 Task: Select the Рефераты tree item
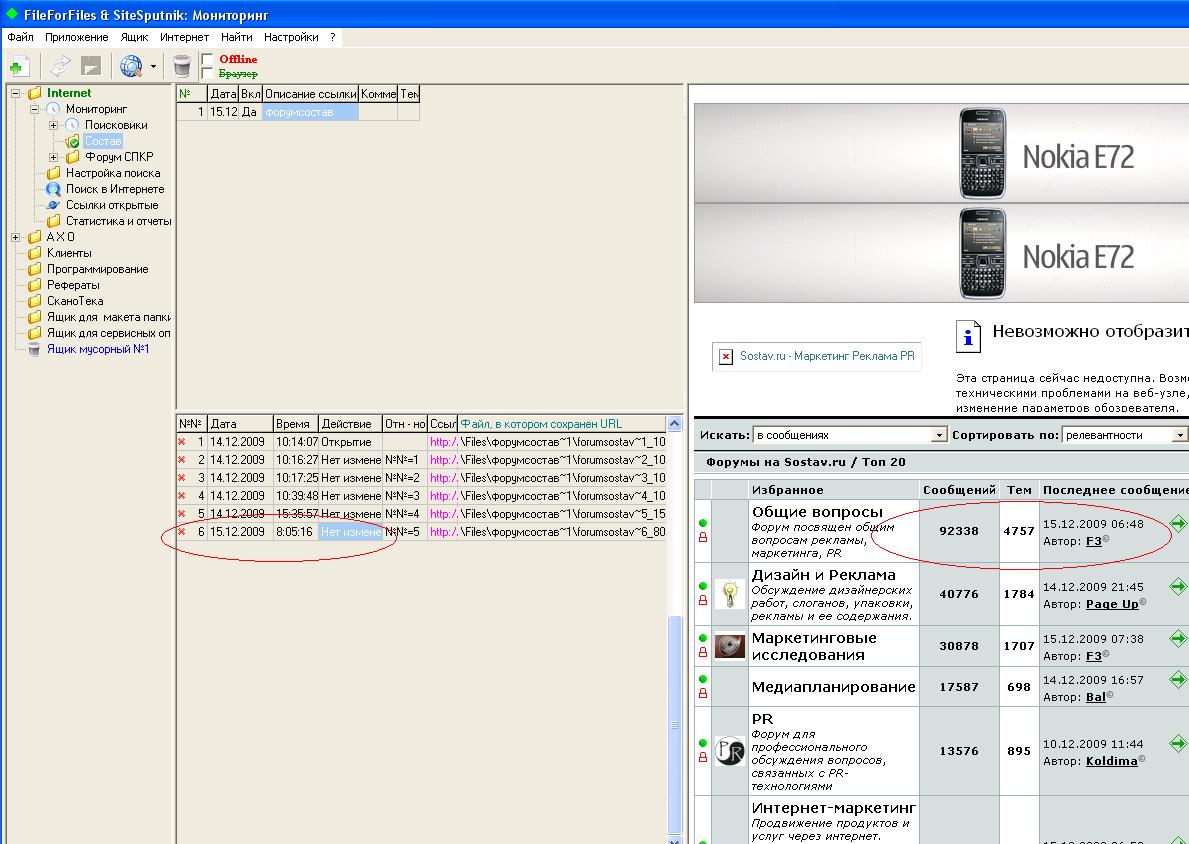73,285
